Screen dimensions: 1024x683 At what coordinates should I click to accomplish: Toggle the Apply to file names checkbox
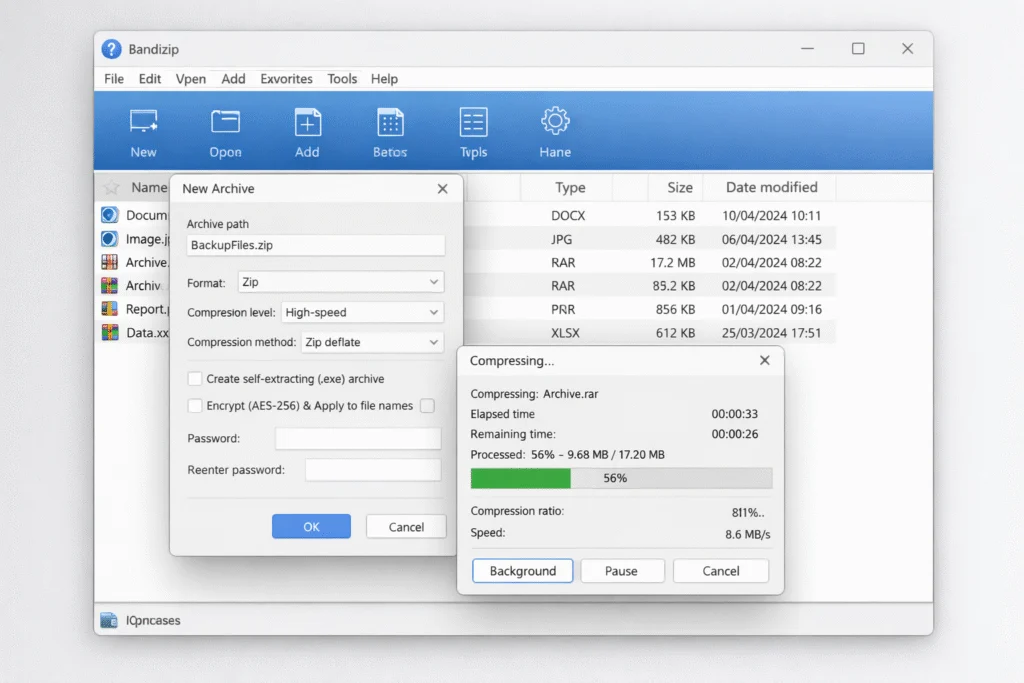click(x=428, y=406)
